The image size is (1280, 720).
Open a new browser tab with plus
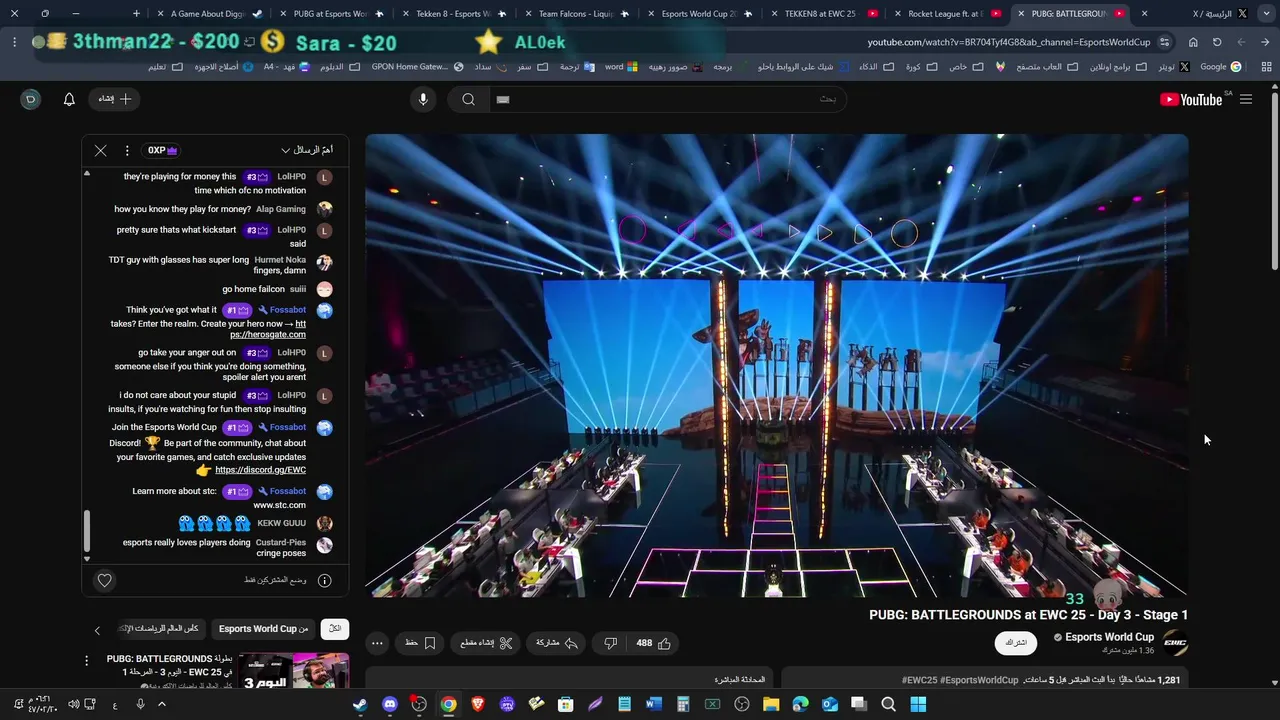click(136, 14)
